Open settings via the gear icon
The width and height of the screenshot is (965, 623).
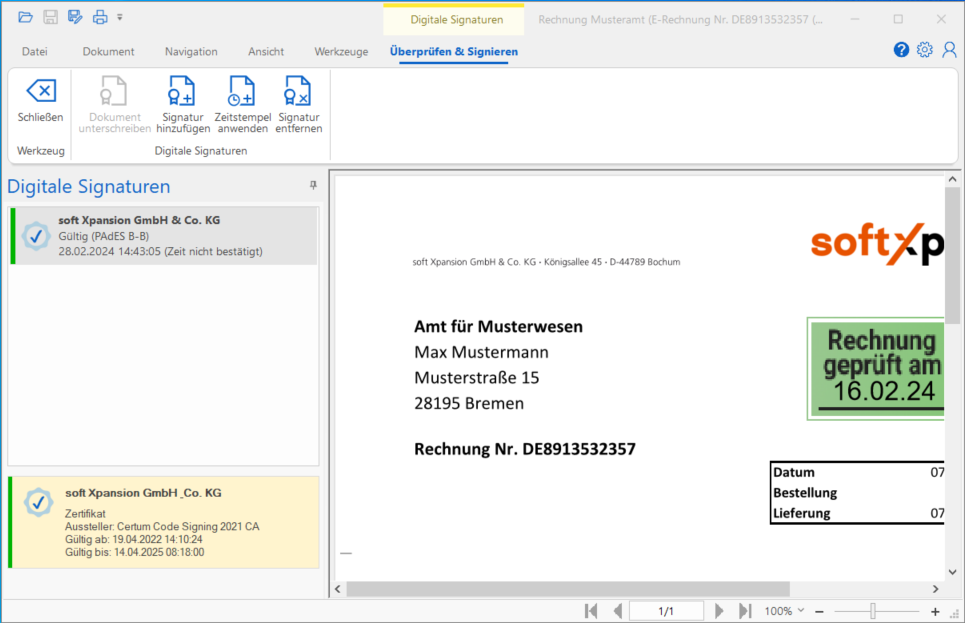coord(925,50)
